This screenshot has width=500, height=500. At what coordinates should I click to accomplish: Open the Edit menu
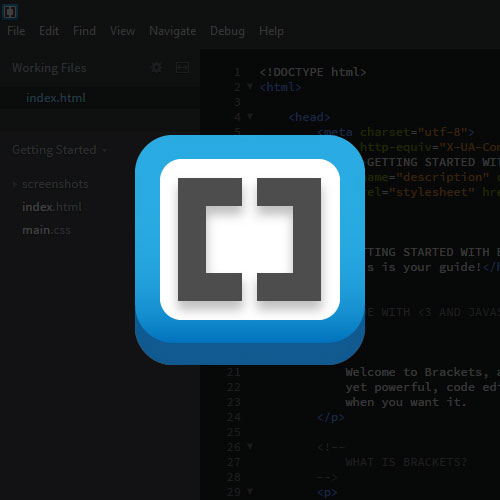[x=49, y=31]
